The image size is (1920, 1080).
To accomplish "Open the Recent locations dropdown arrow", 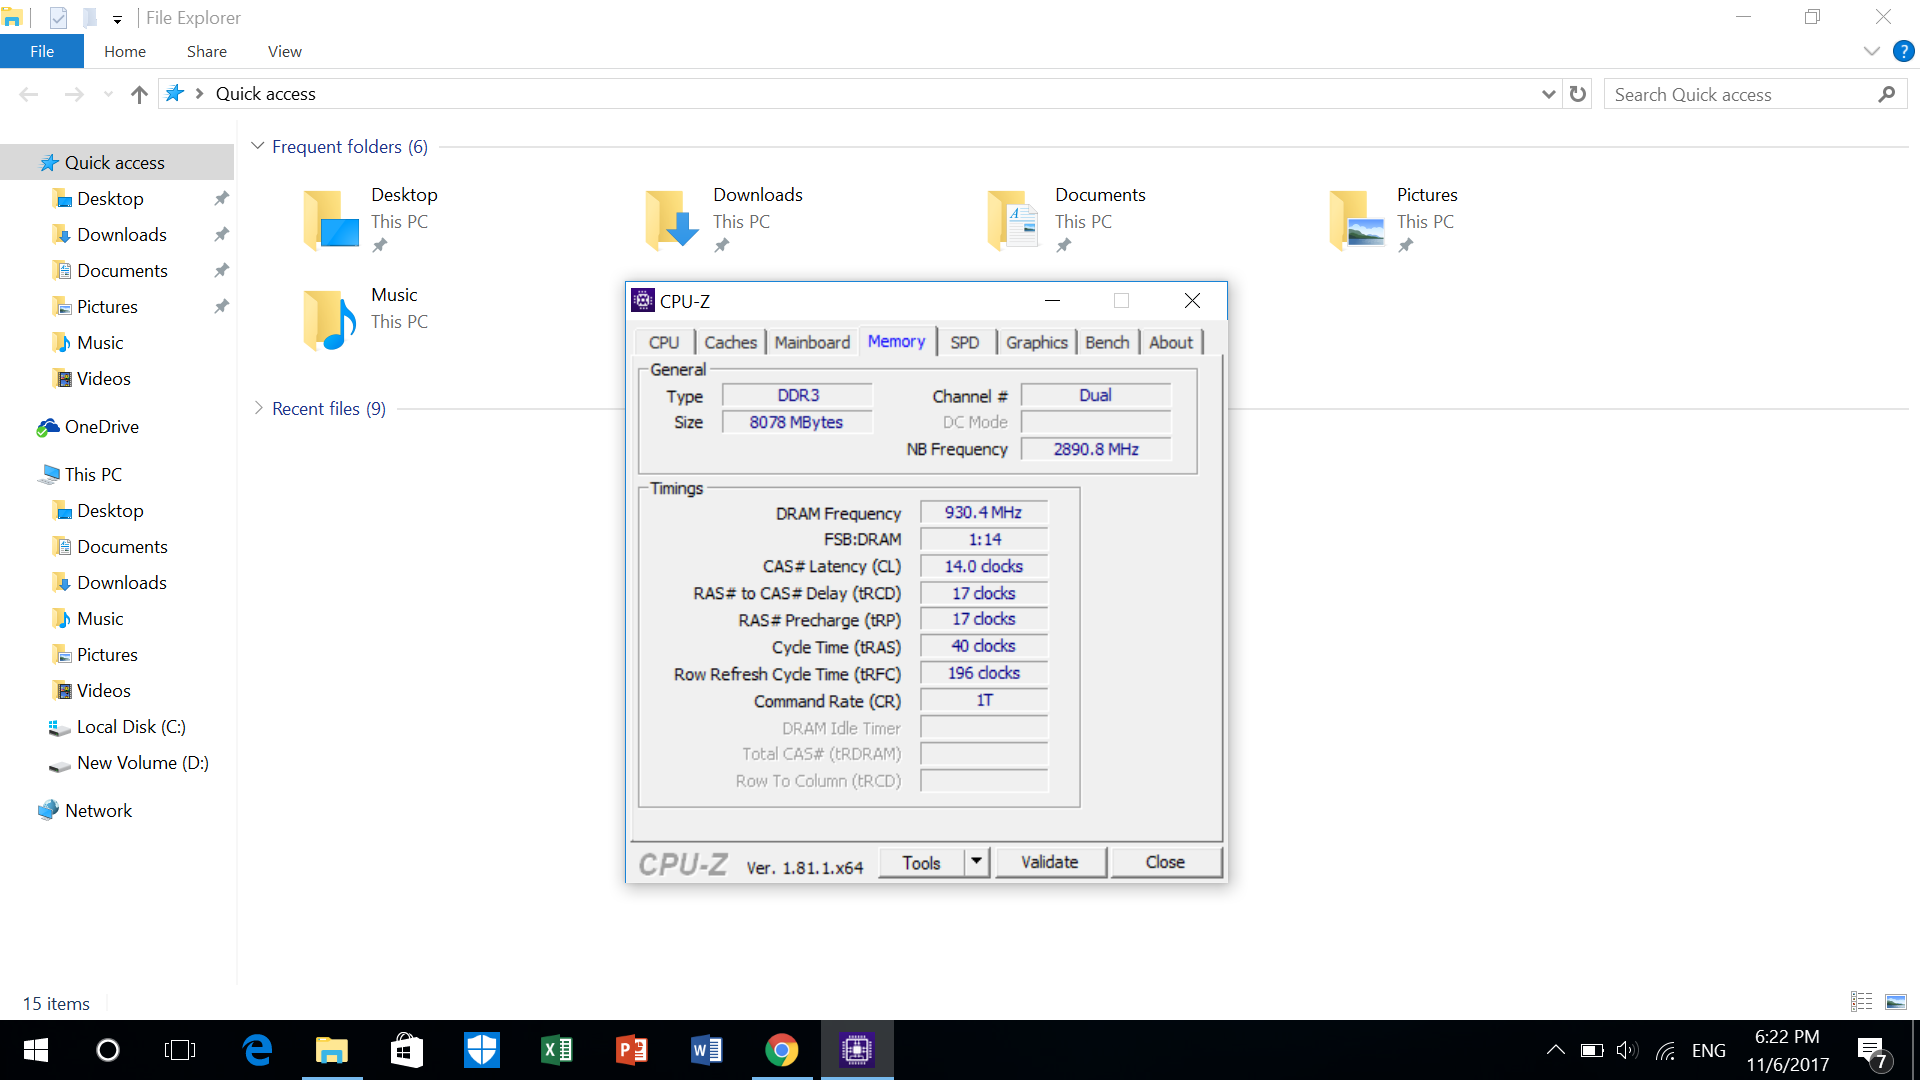I will pos(108,94).
